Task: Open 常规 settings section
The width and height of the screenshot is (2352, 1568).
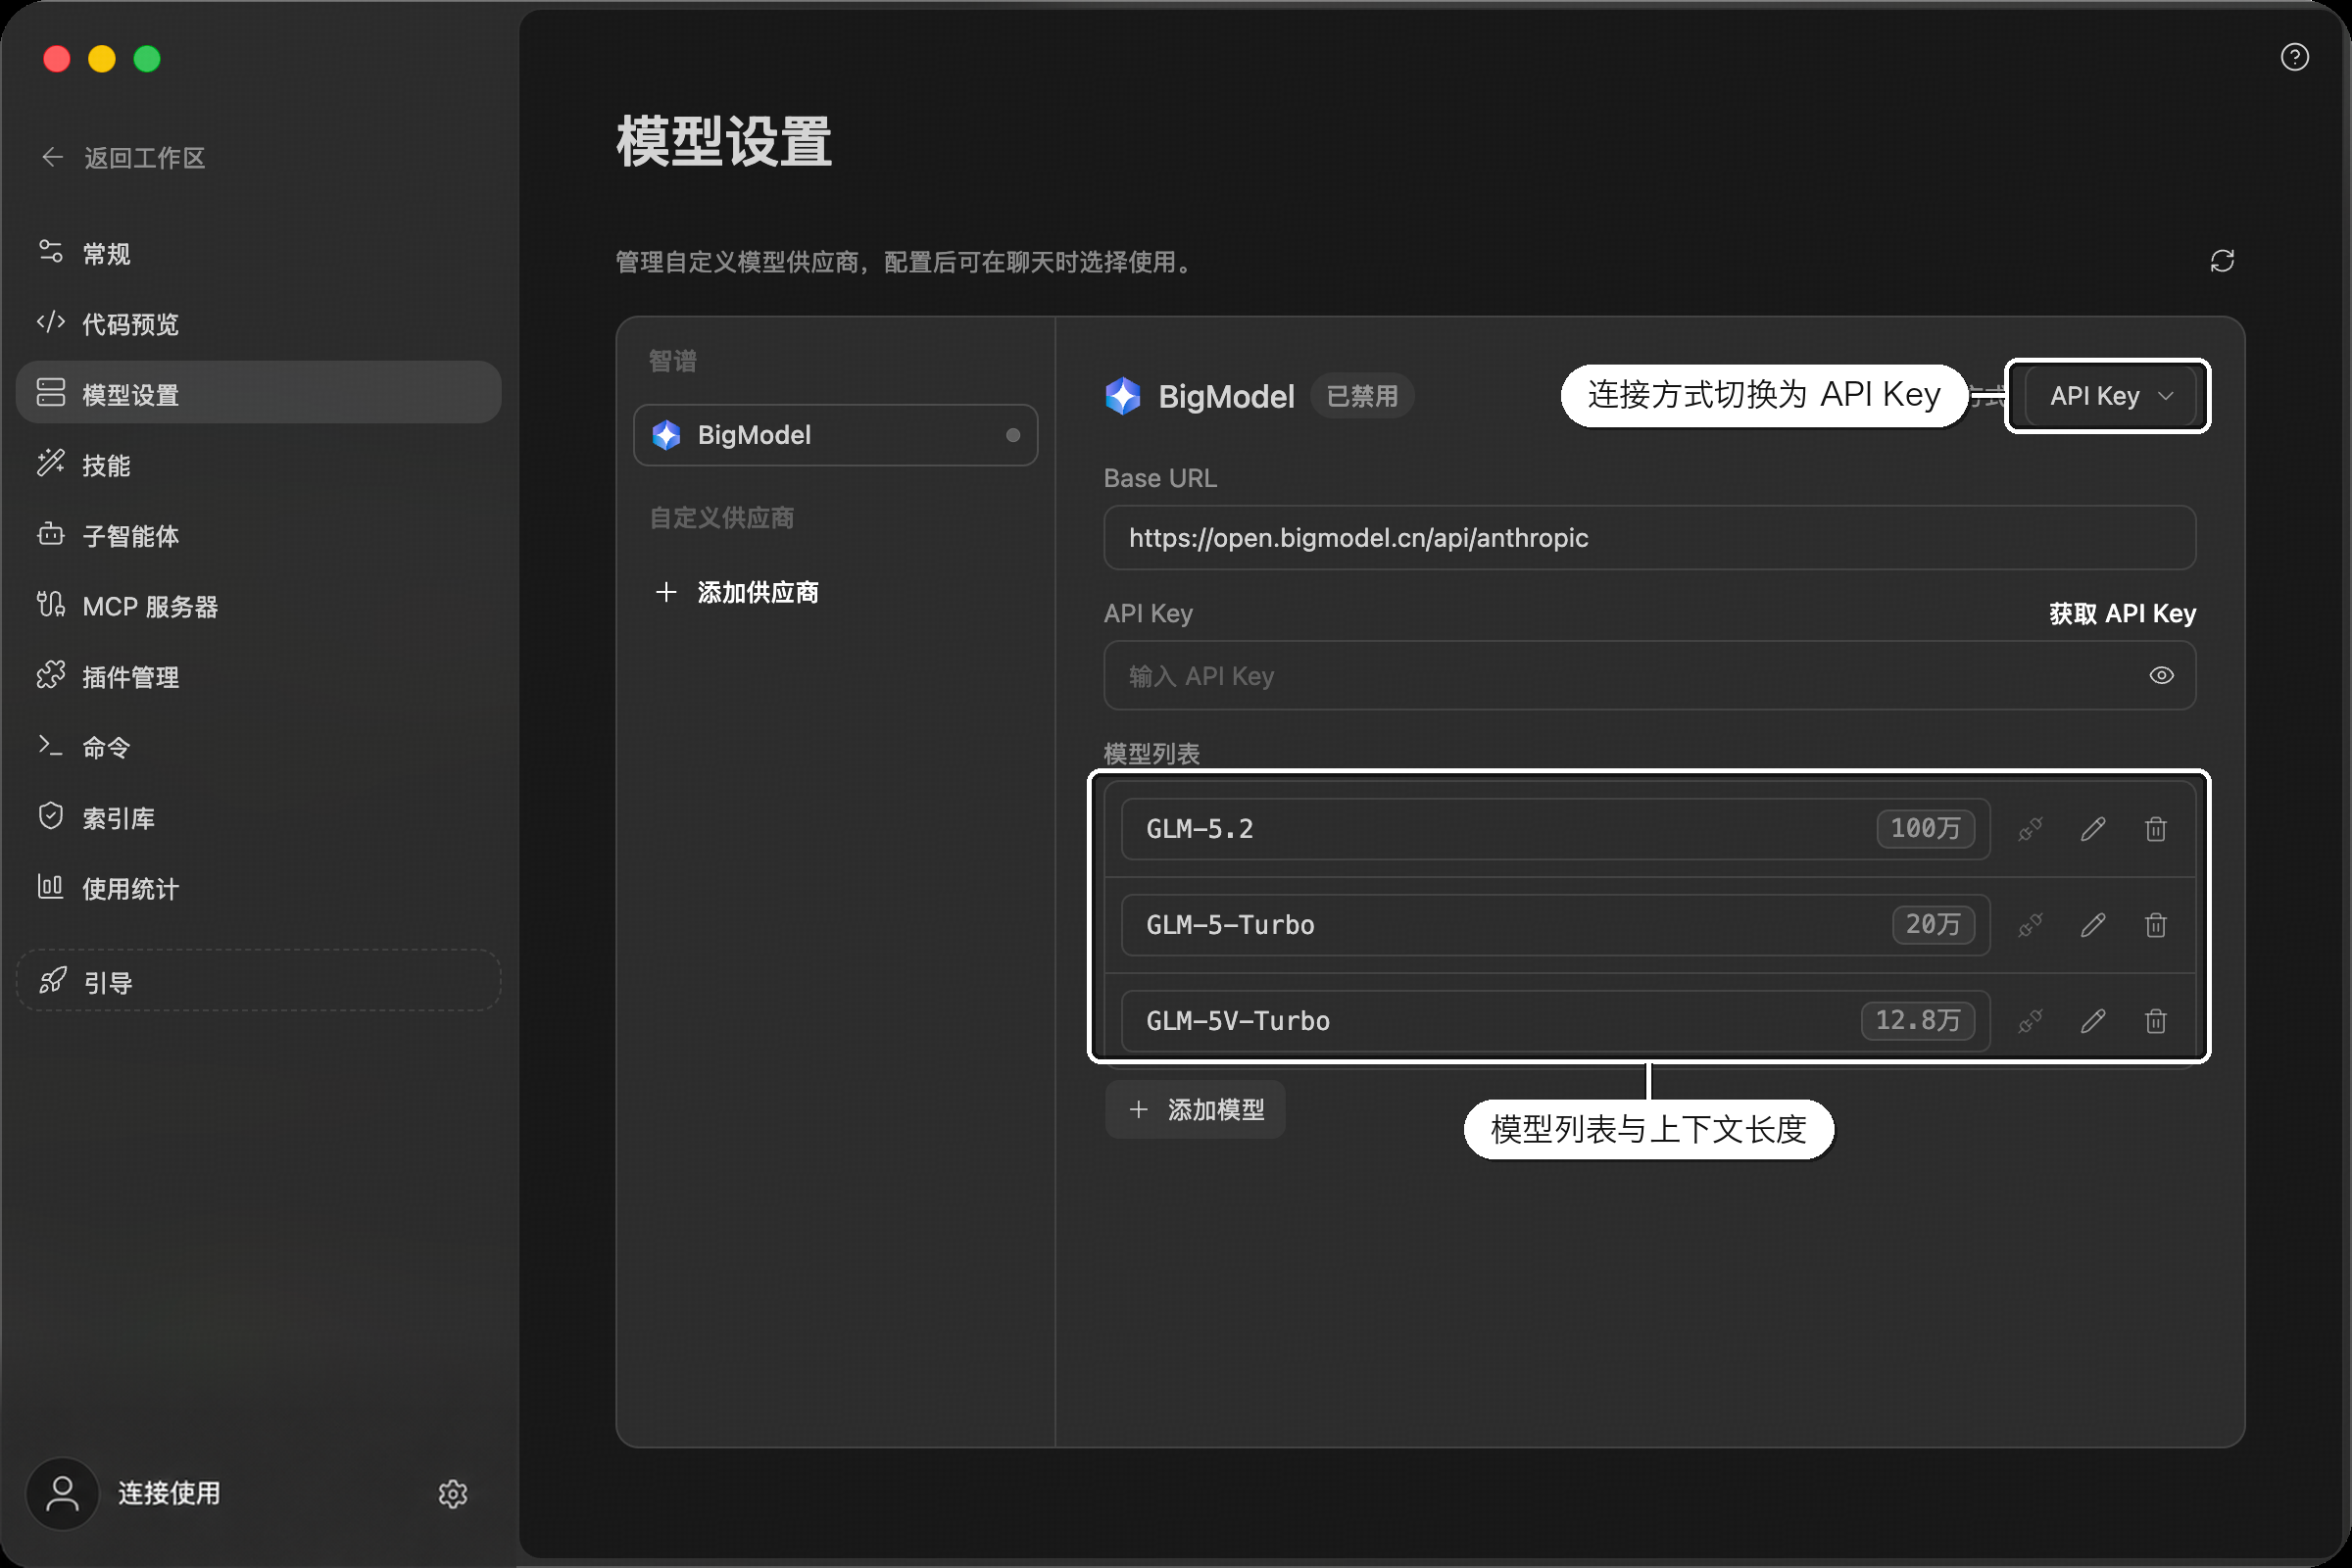Action: pyautogui.click(x=258, y=253)
